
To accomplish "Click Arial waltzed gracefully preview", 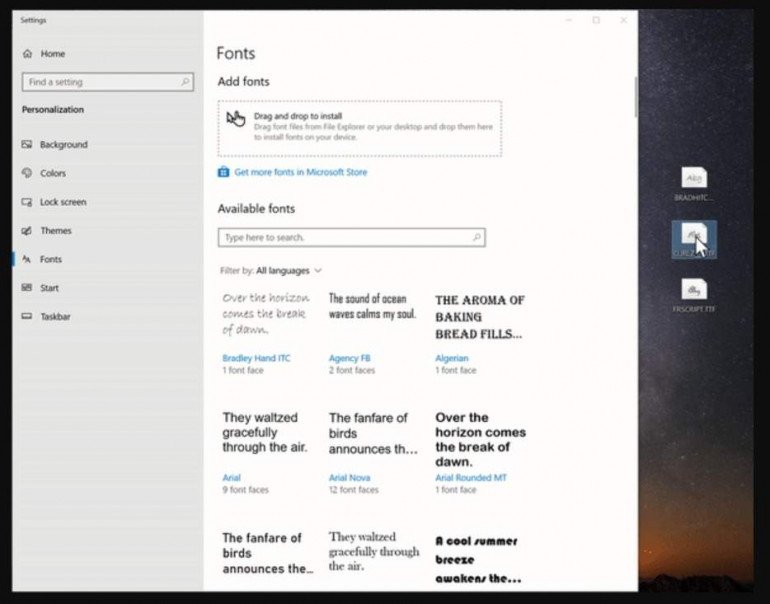I will coord(265,432).
